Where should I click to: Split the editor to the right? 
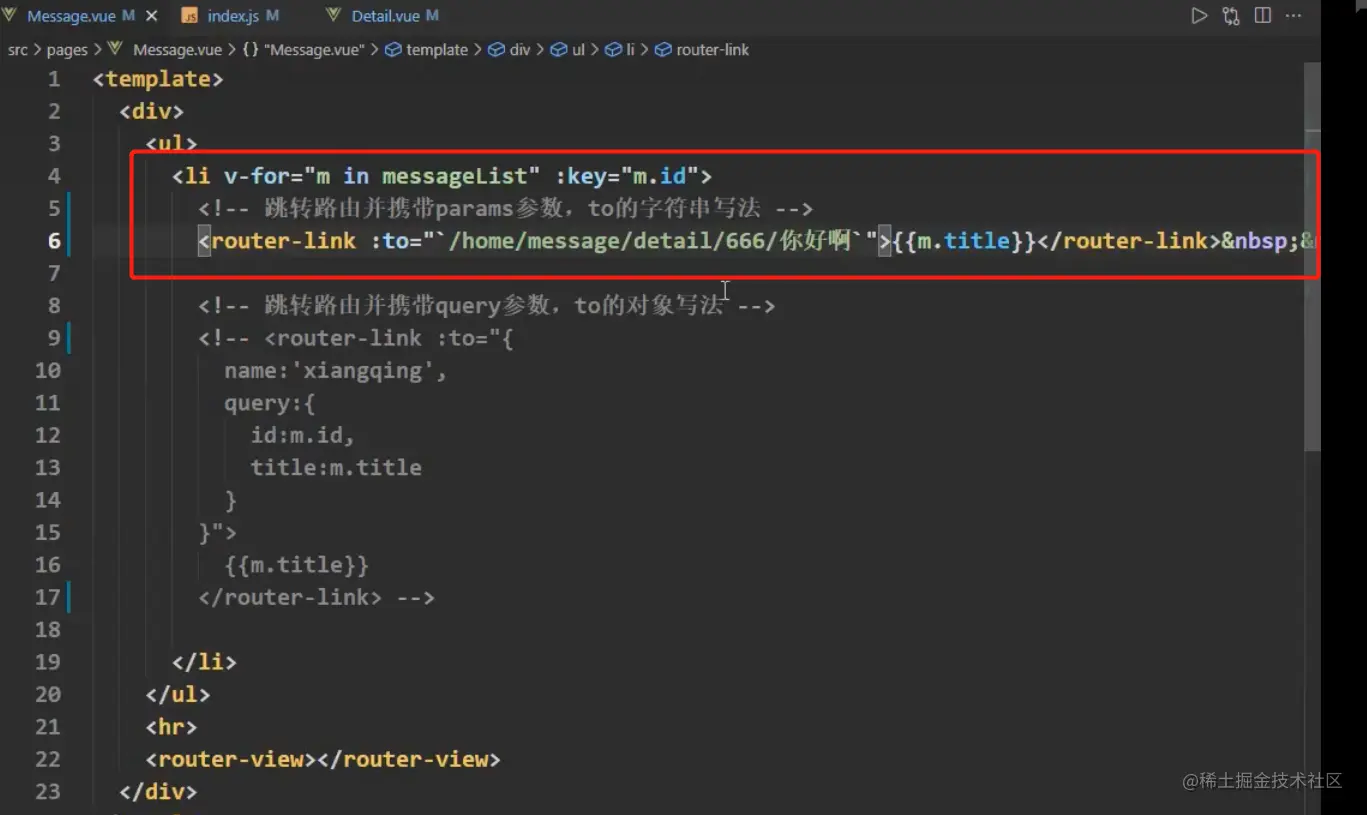(1263, 16)
